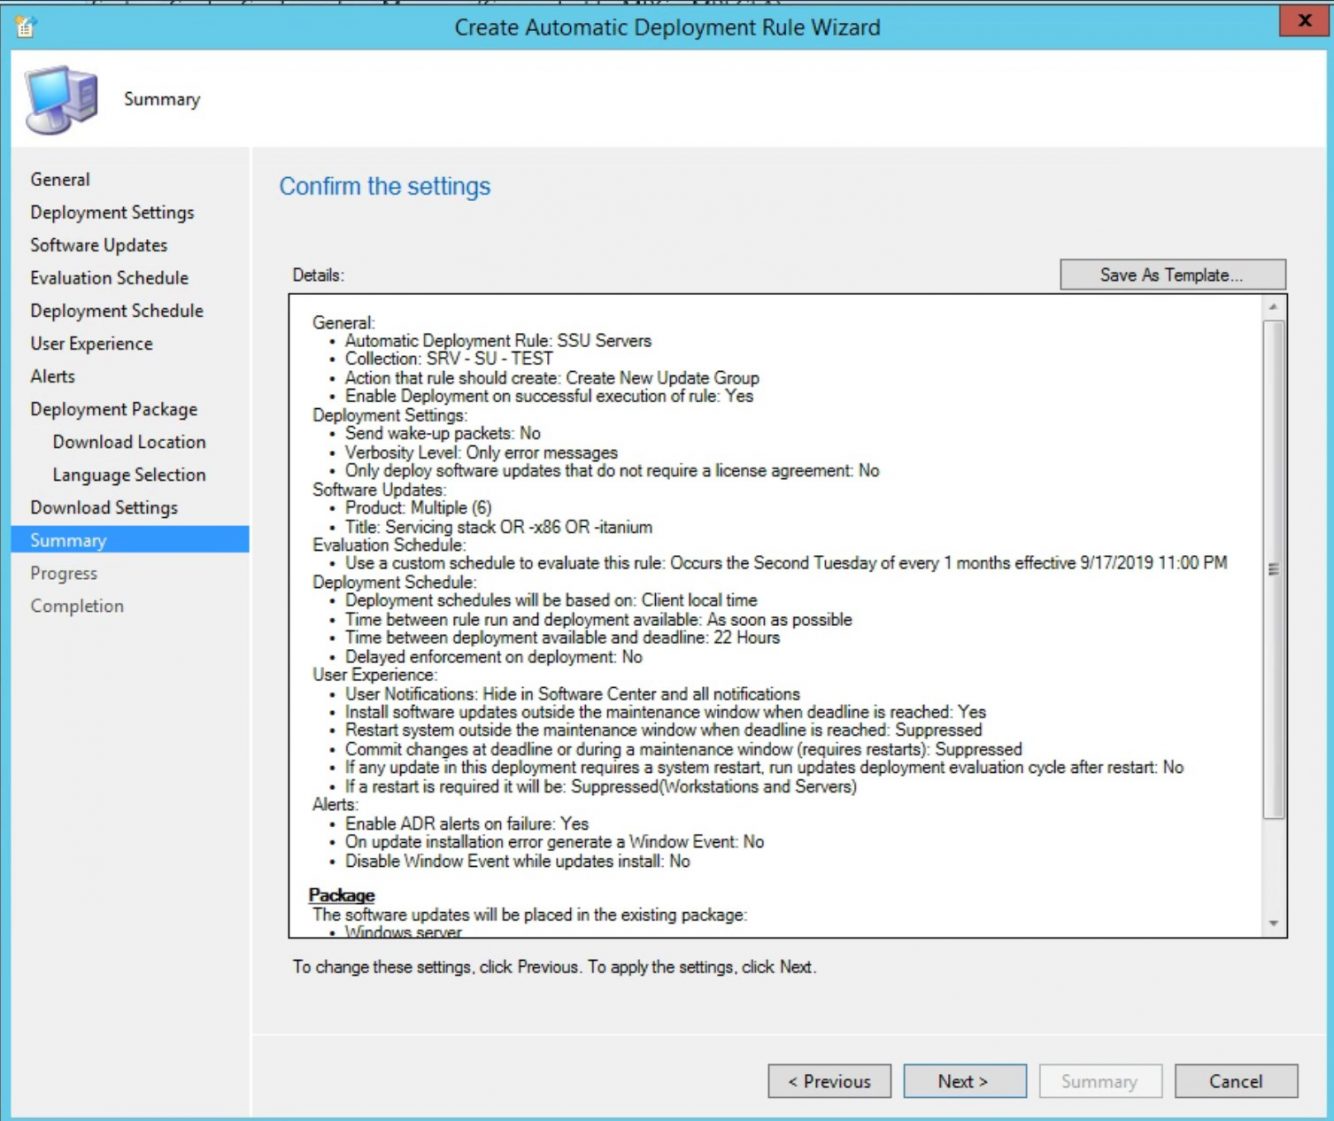
Task: Open the Download Settings page
Action: coord(104,507)
